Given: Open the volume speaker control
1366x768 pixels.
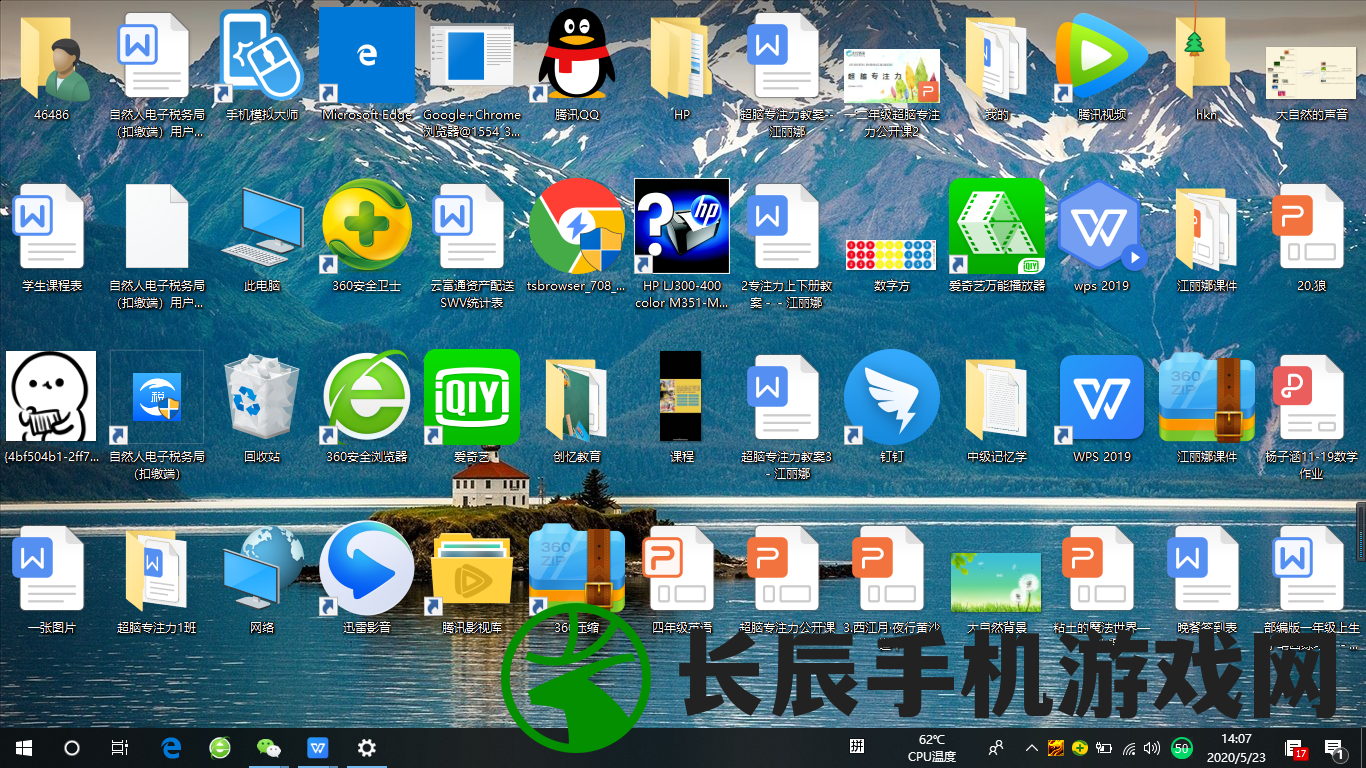Looking at the screenshot, I should [x=1152, y=747].
